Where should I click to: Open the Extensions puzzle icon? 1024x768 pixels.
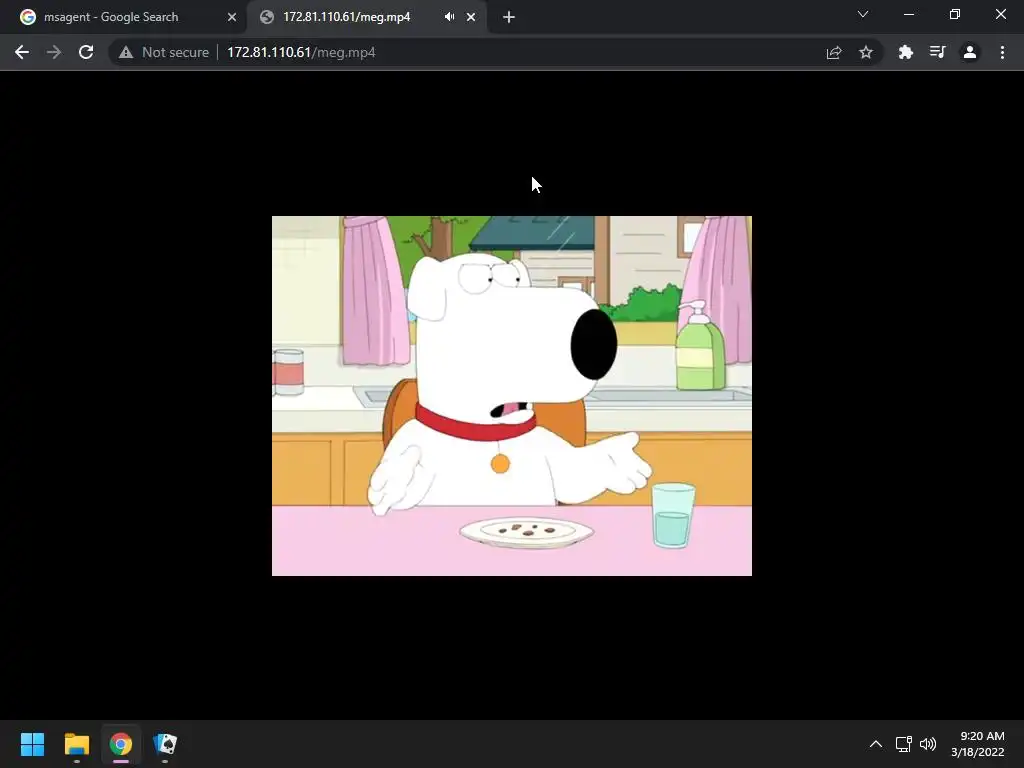[x=905, y=52]
